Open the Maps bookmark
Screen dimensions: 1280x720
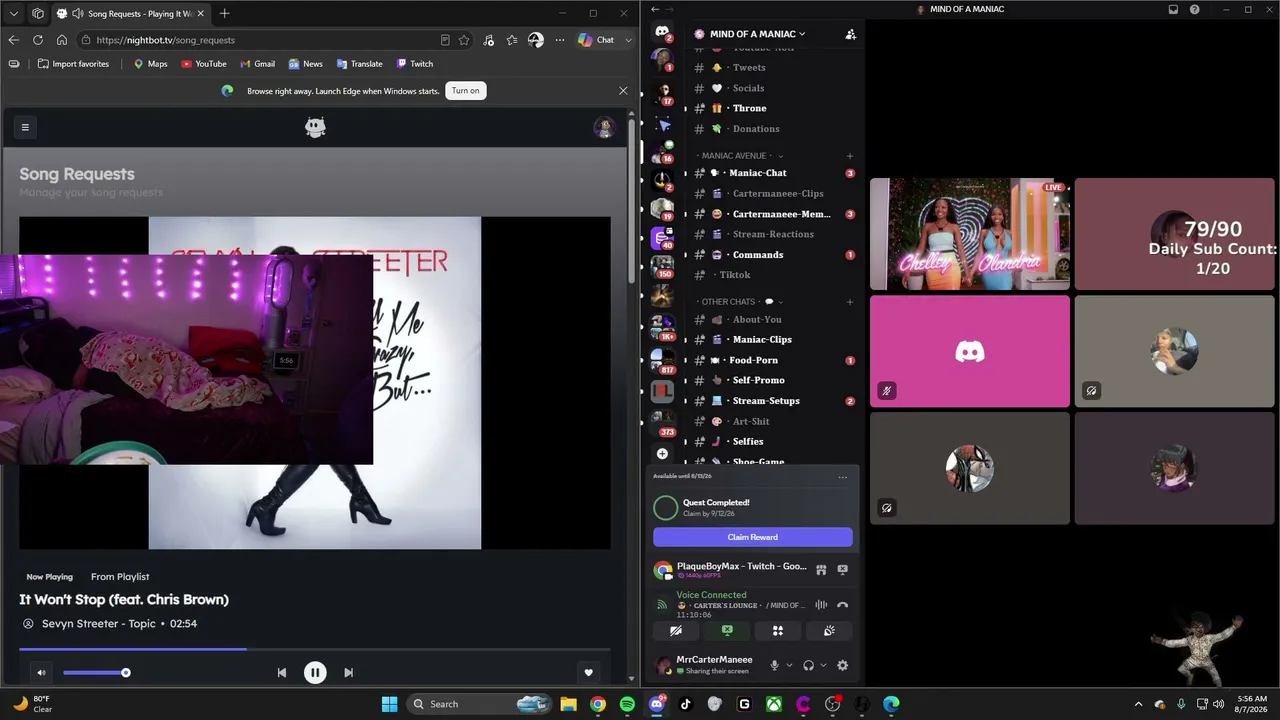(151, 64)
